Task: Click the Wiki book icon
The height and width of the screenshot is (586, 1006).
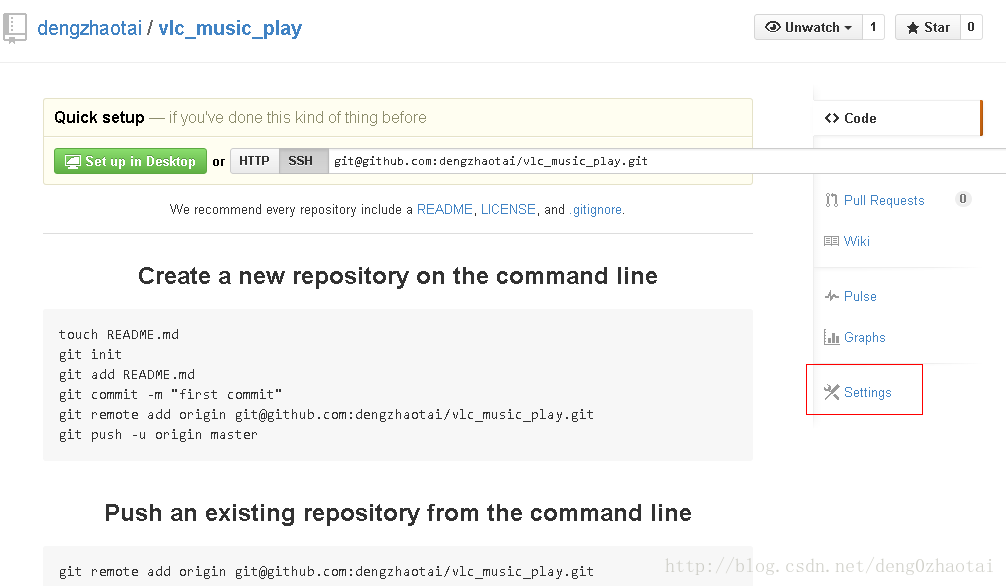Action: pos(831,241)
